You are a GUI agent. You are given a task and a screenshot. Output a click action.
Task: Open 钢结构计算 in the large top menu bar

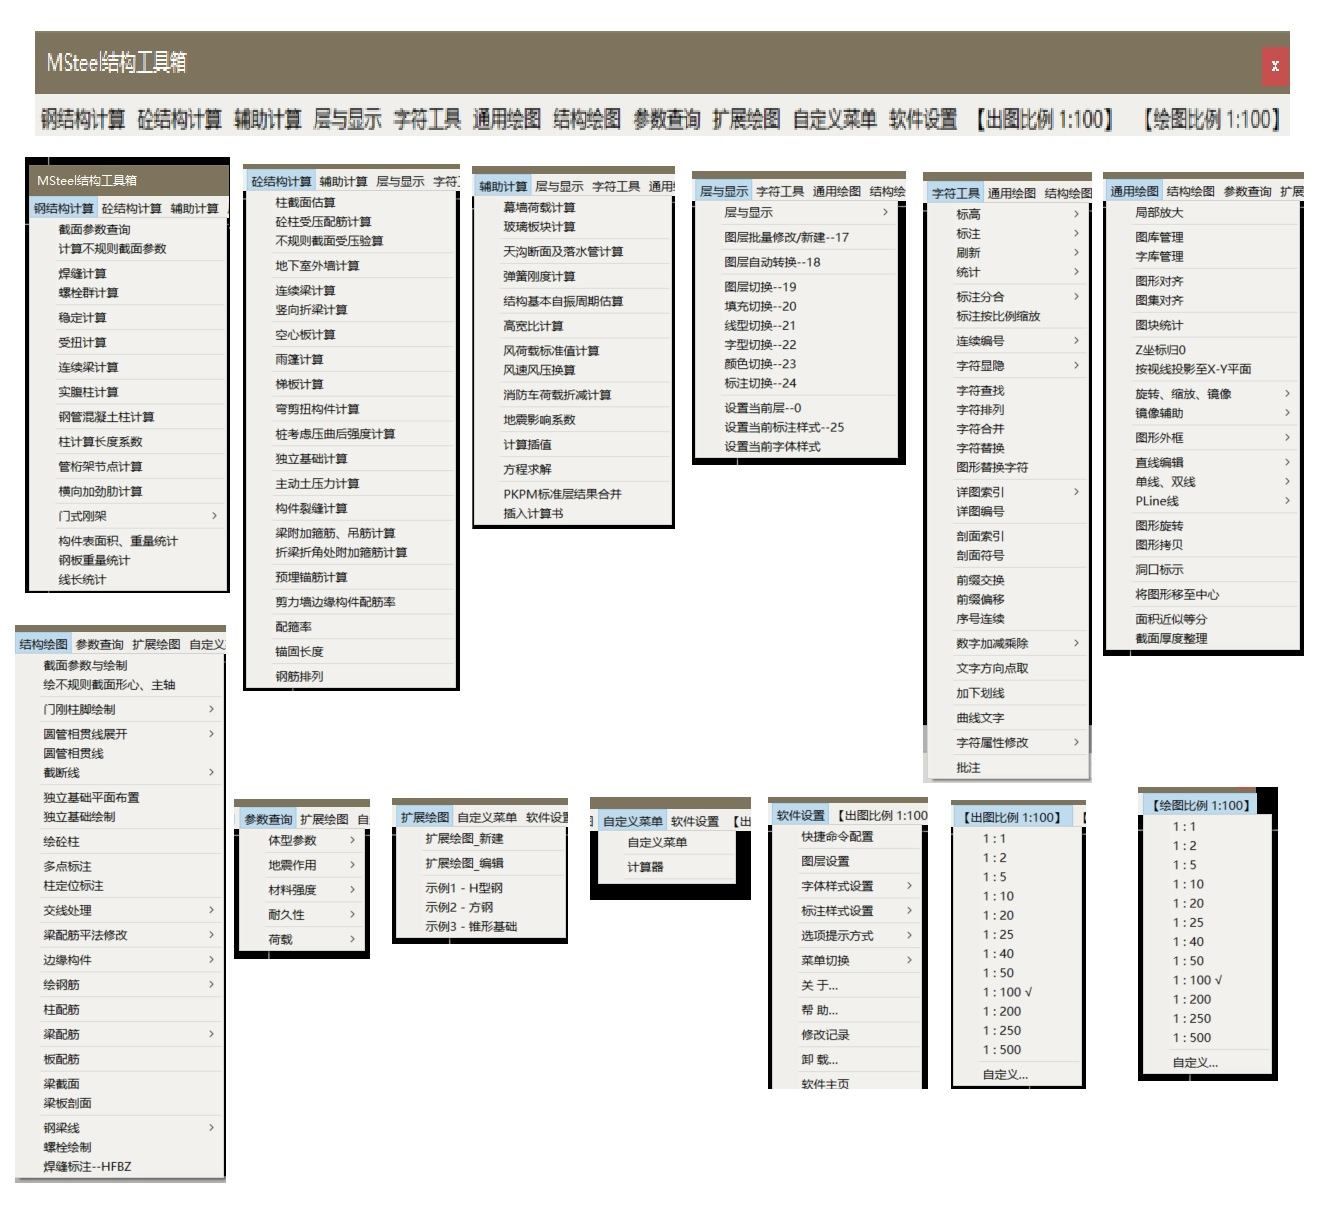coord(83,120)
